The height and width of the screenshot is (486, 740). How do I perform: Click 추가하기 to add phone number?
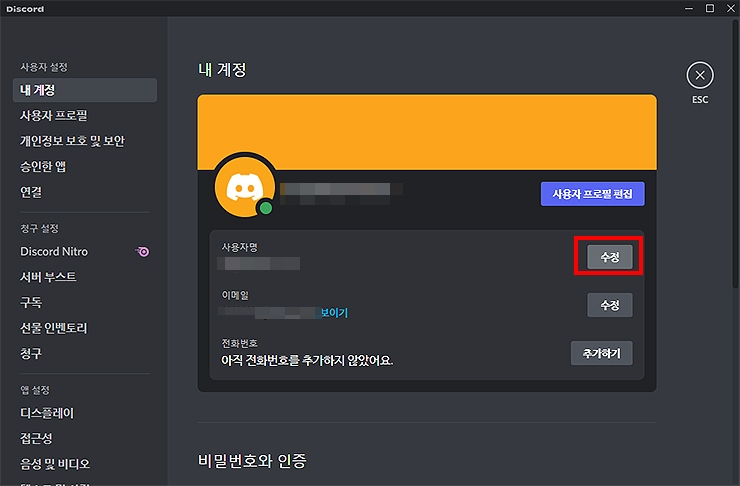pos(602,353)
